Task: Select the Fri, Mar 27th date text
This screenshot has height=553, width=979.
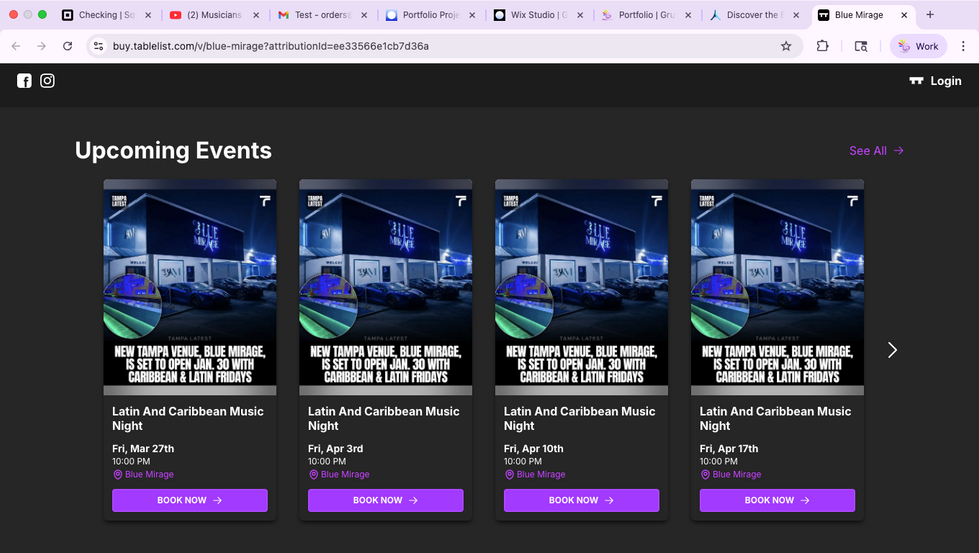Action: tap(143, 448)
